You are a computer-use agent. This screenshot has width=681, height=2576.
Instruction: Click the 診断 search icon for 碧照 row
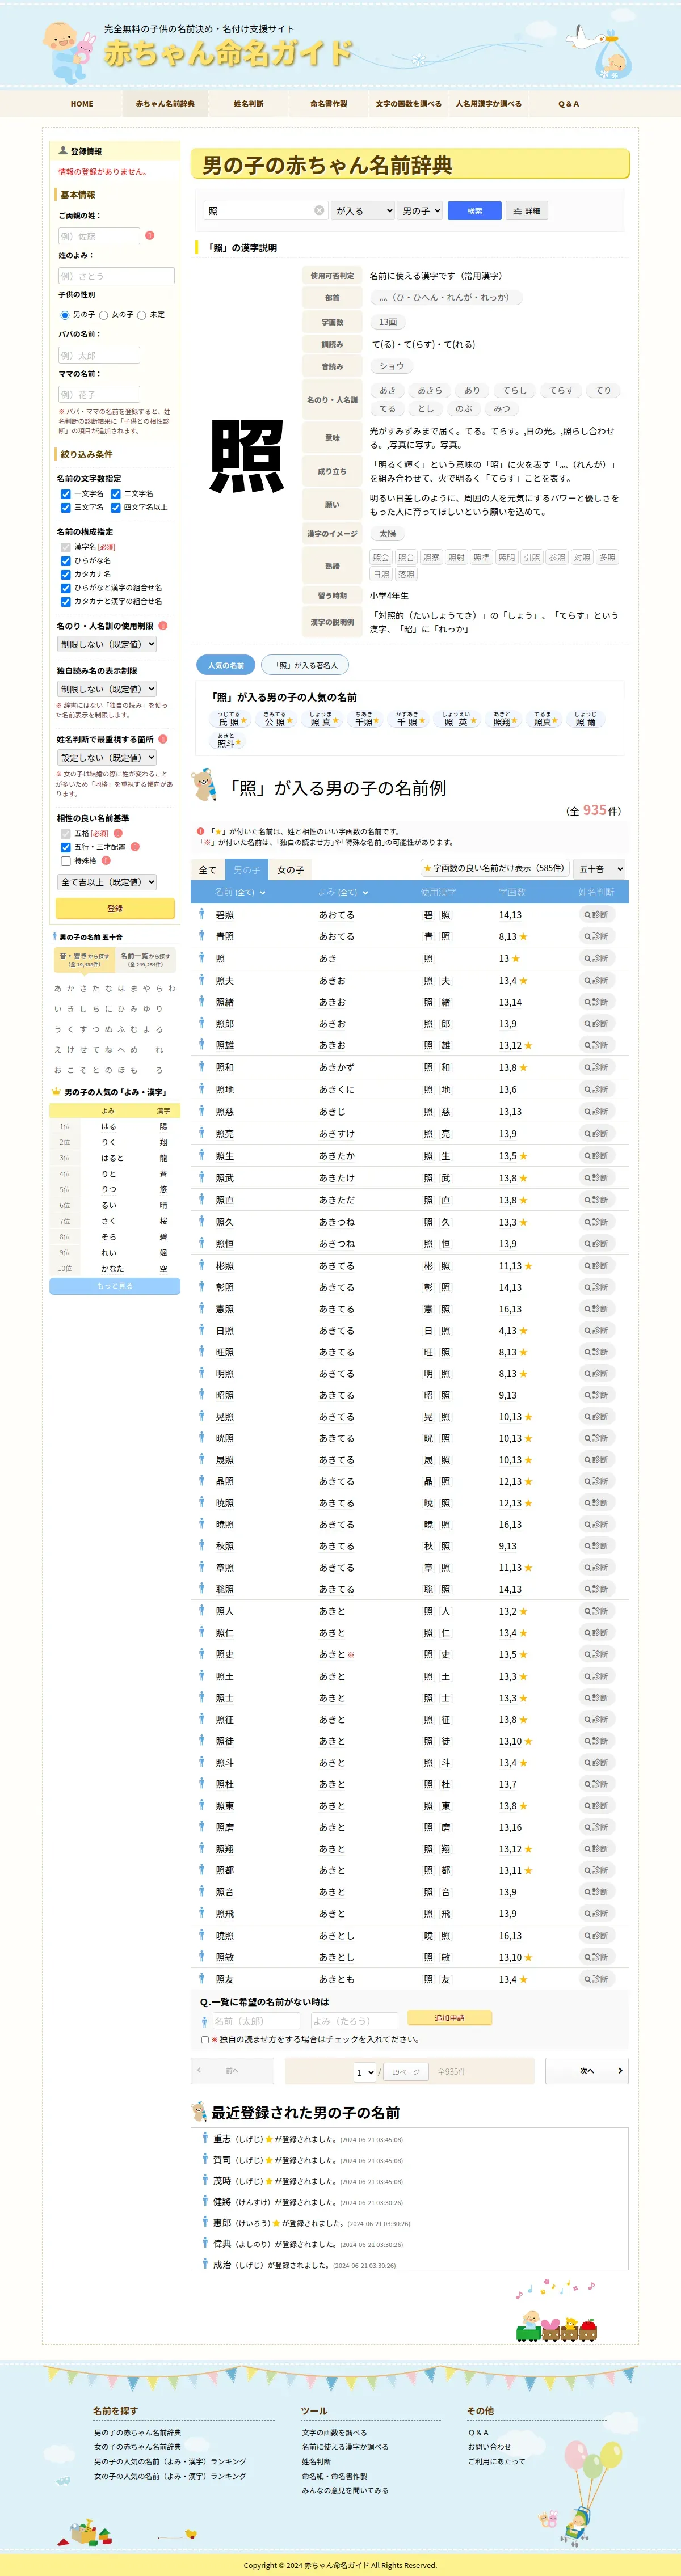(x=596, y=914)
